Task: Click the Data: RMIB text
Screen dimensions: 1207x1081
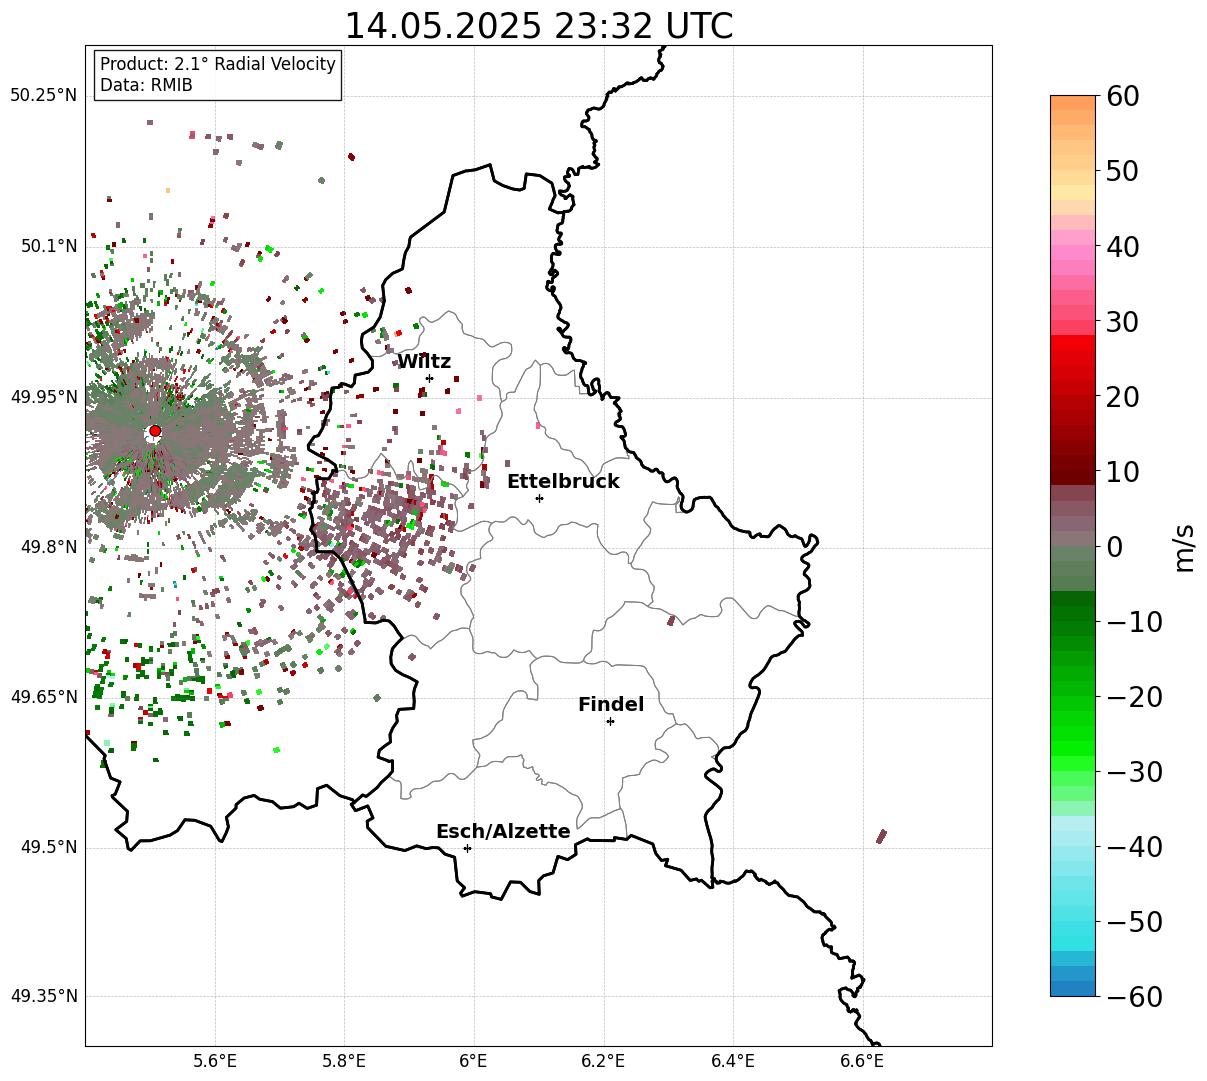Action: pos(146,85)
